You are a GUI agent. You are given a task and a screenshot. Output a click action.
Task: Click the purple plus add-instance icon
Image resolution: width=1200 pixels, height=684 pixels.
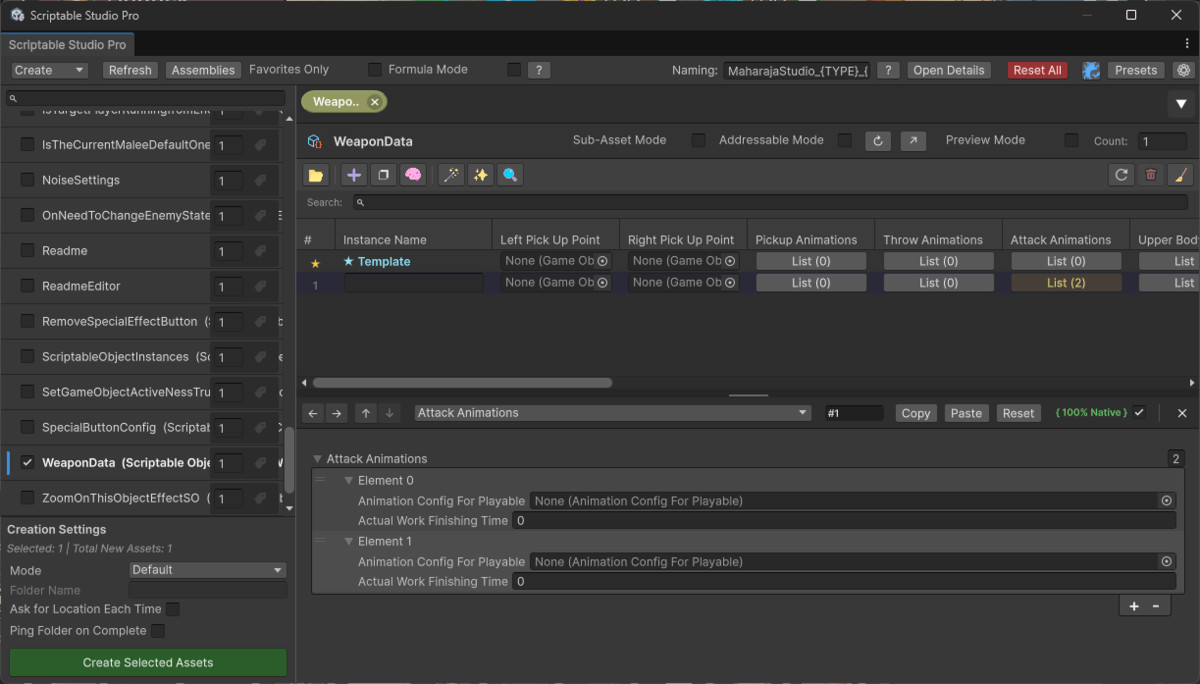[x=354, y=175]
